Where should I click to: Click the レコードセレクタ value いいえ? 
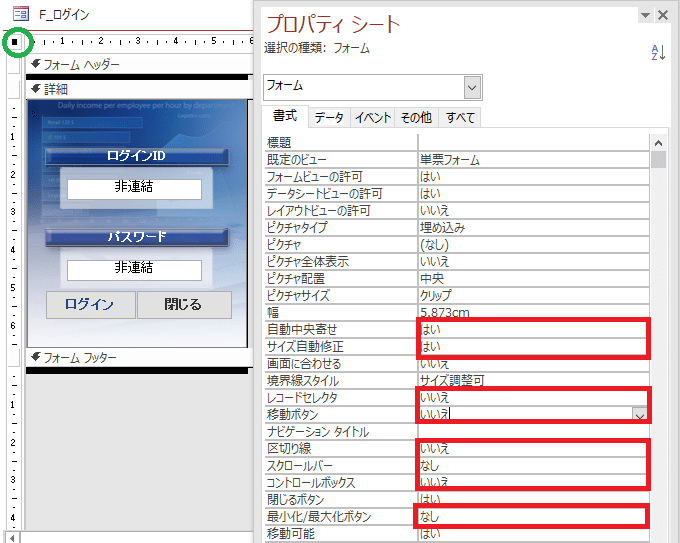point(533,397)
